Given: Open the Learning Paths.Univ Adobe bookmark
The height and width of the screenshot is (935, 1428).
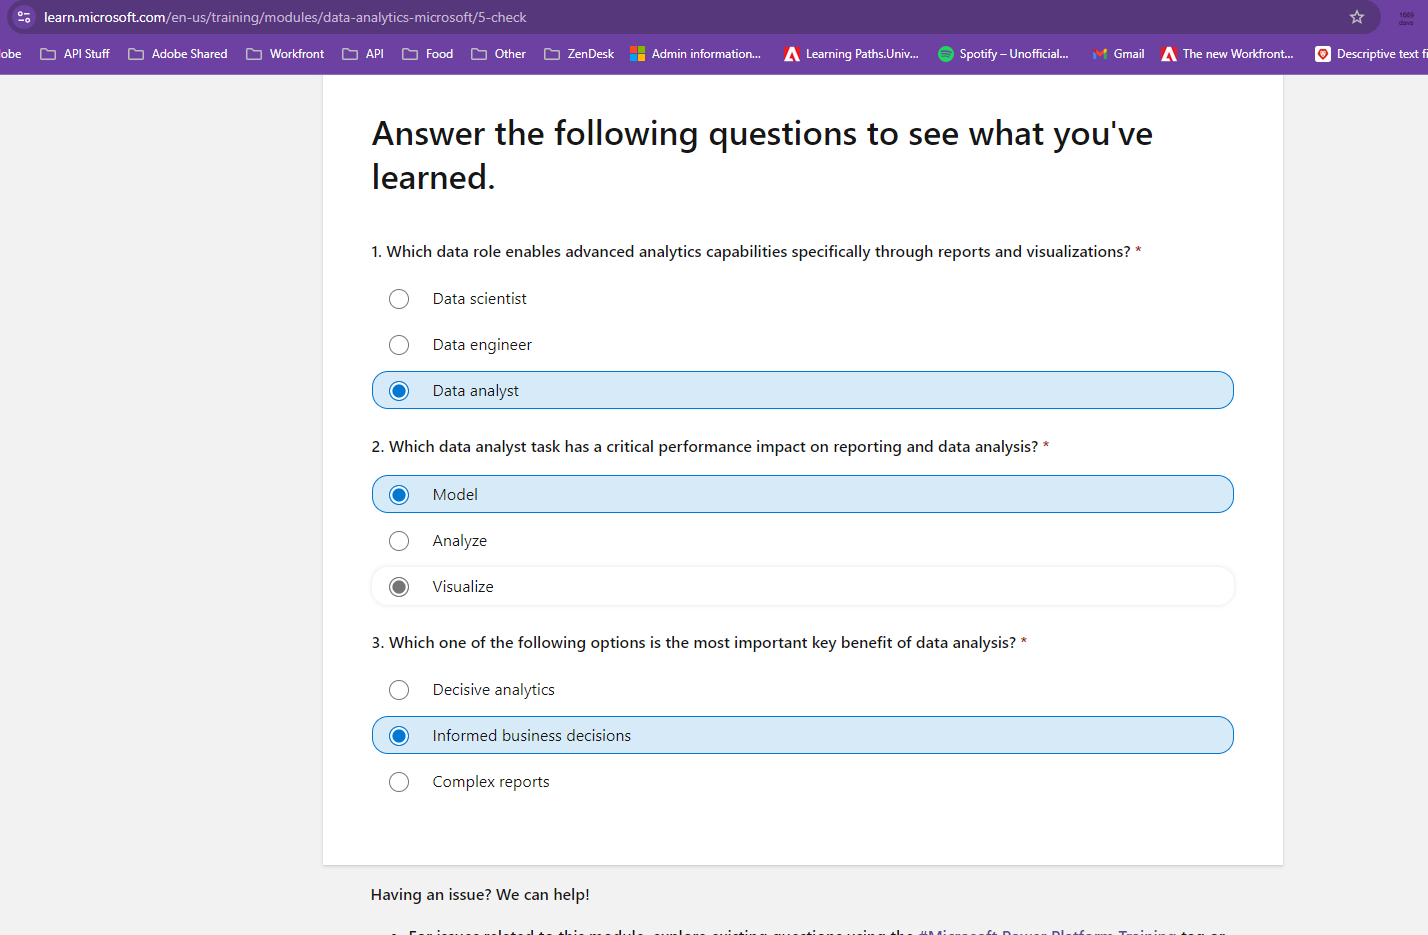Looking at the screenshot, I should coord(851,54).
